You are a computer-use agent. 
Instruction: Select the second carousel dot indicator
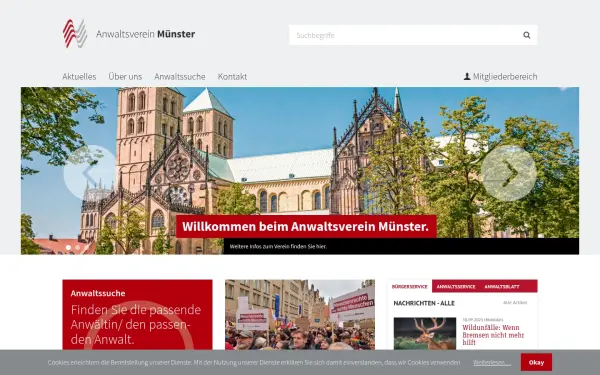click(x=78, y=248)
